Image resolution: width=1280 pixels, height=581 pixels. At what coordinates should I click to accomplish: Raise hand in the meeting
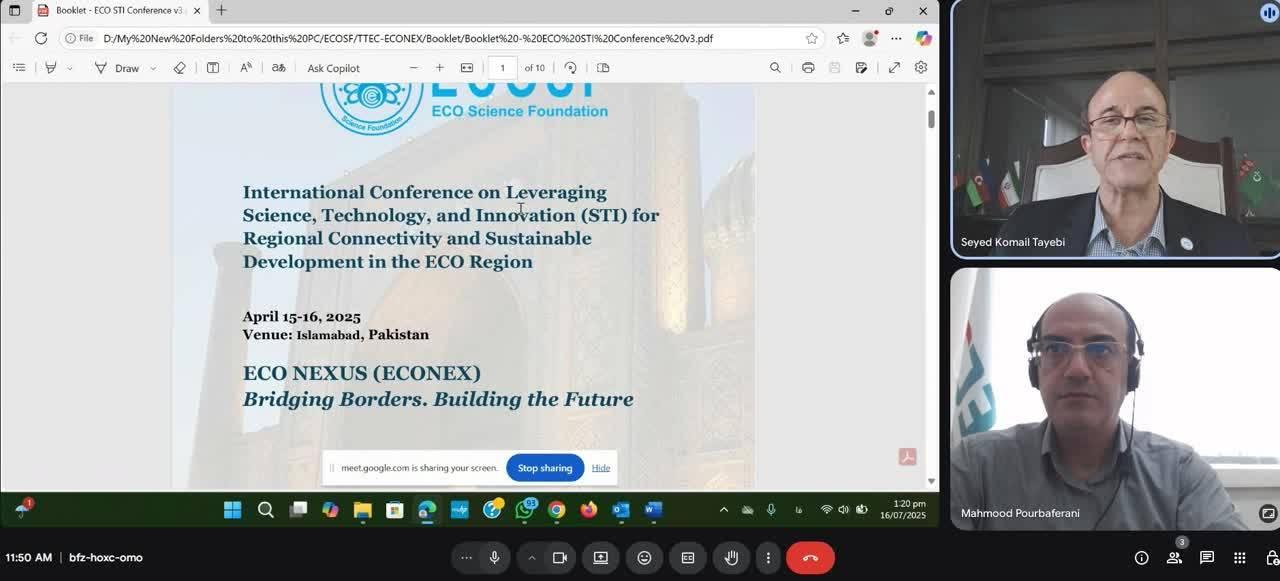pos(731,558)
